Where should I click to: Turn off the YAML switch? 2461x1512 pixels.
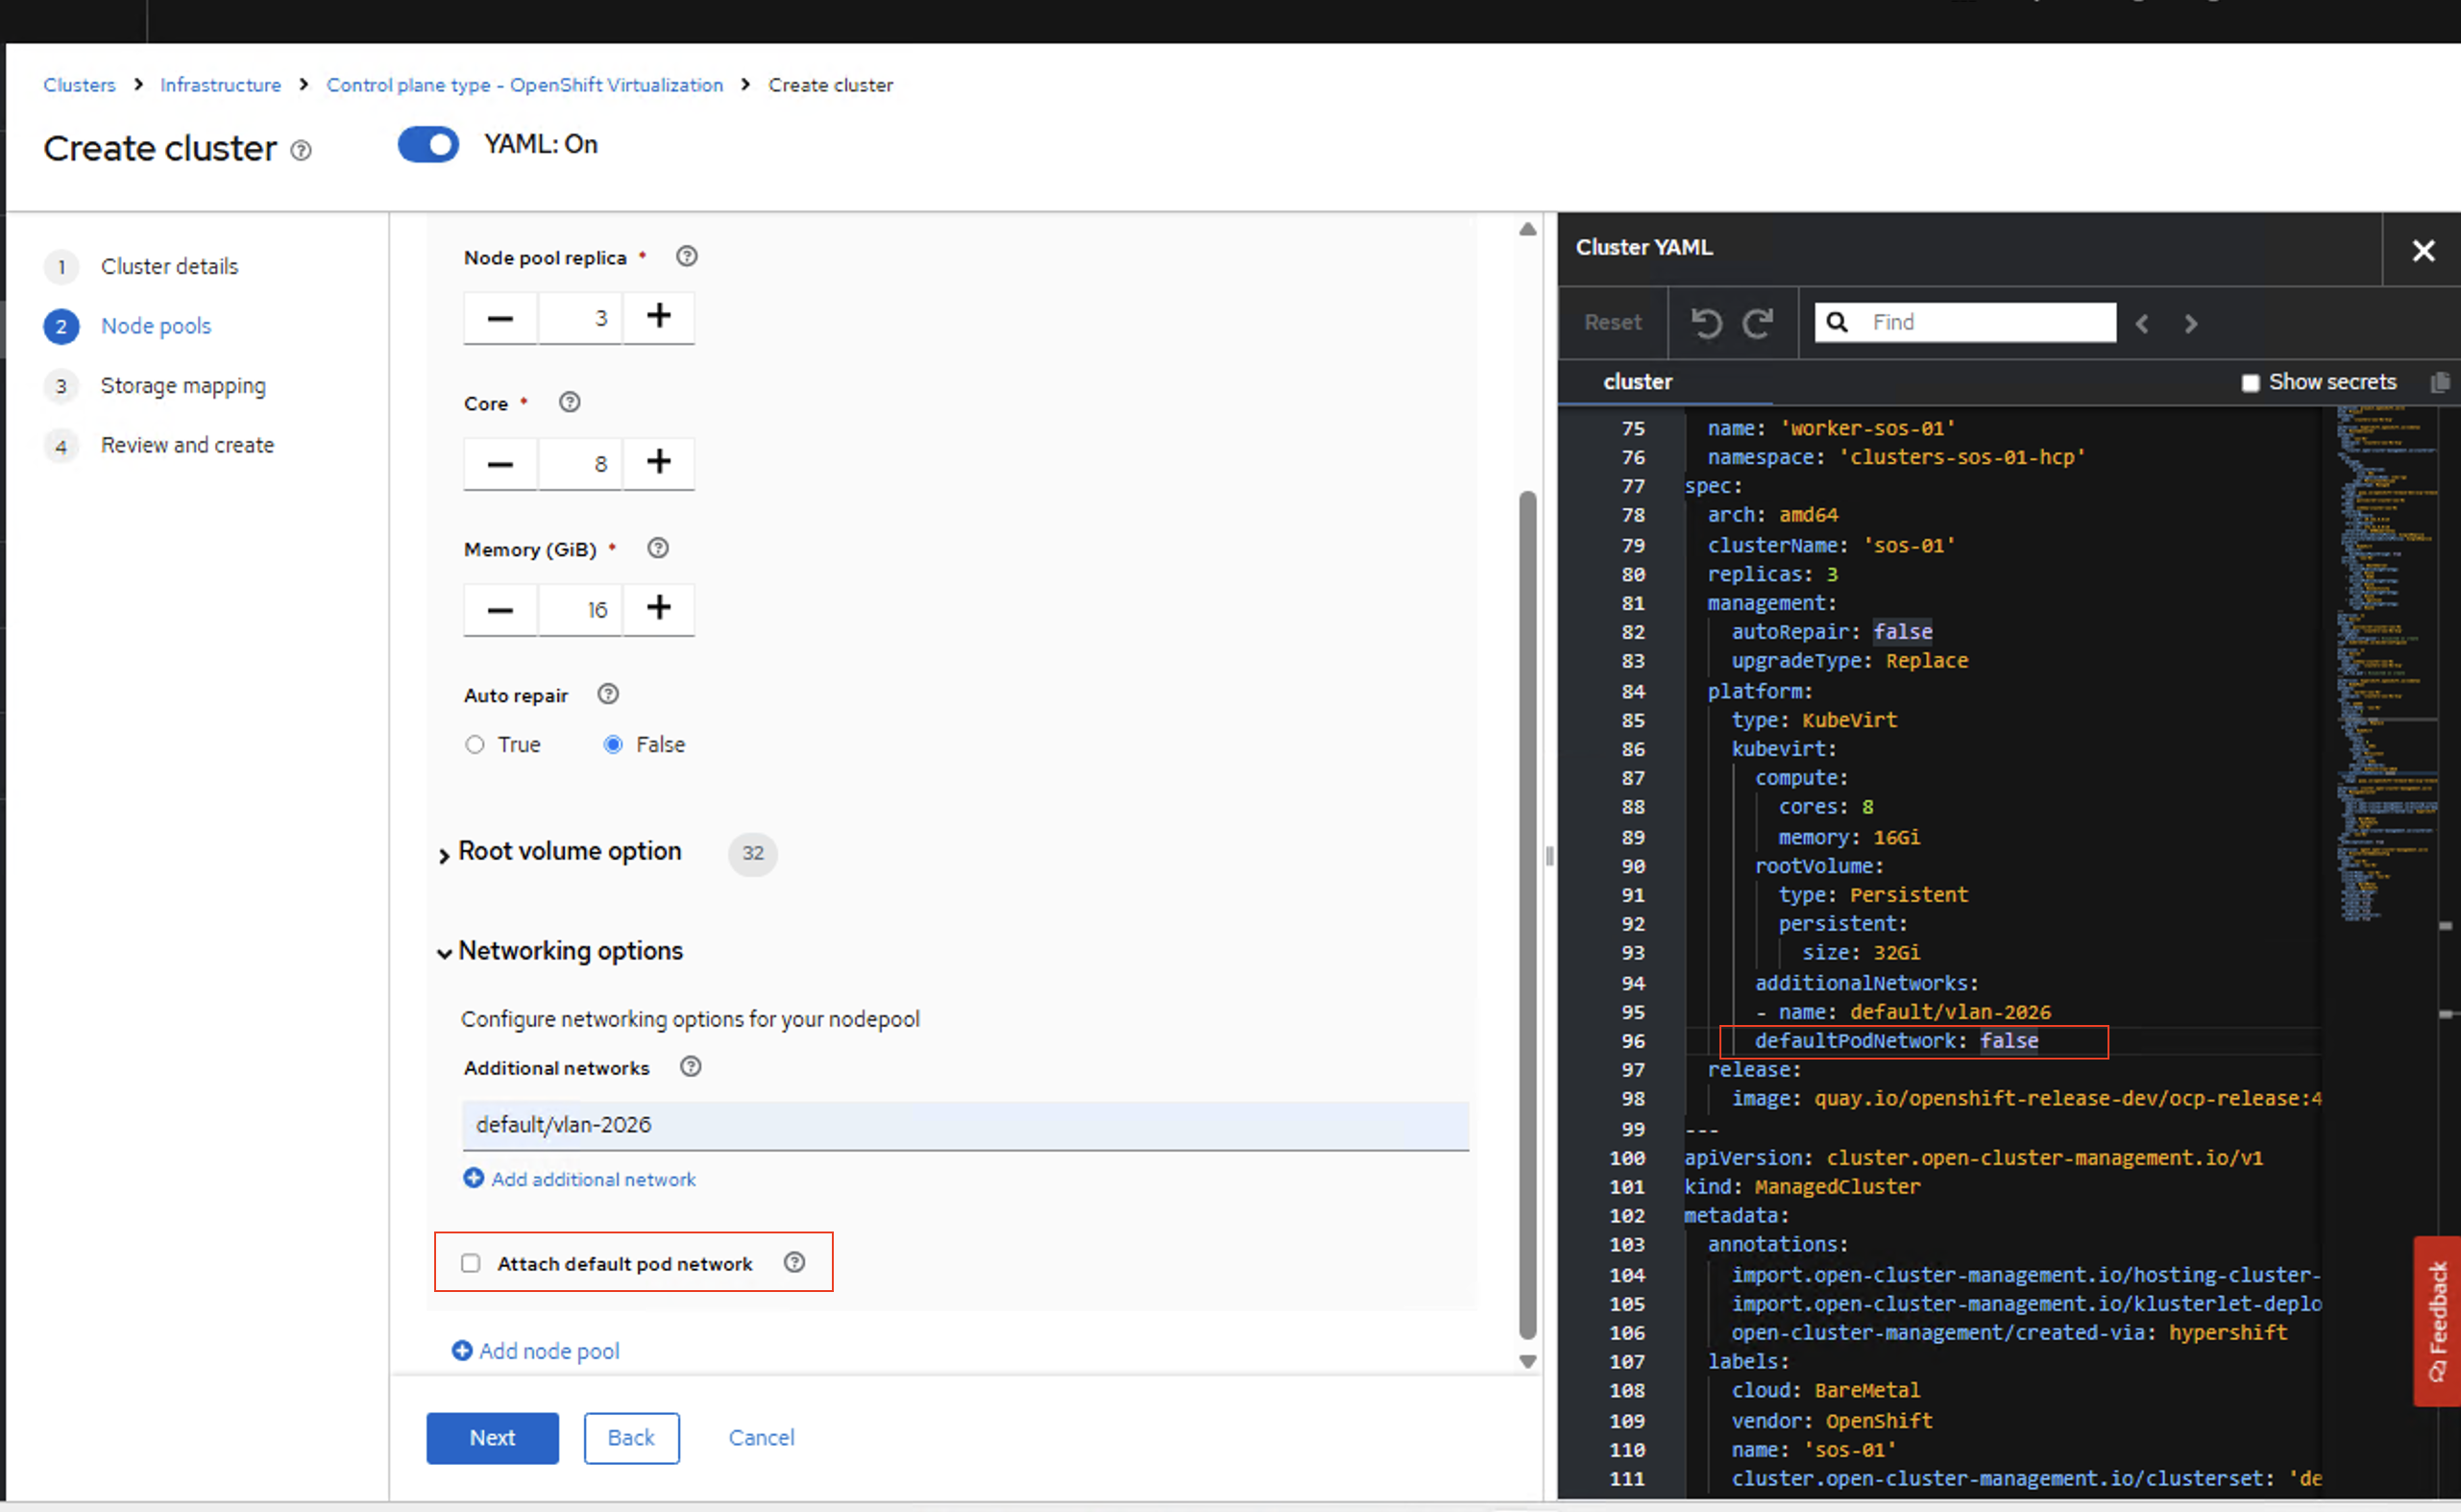click(x=428, y=145)
